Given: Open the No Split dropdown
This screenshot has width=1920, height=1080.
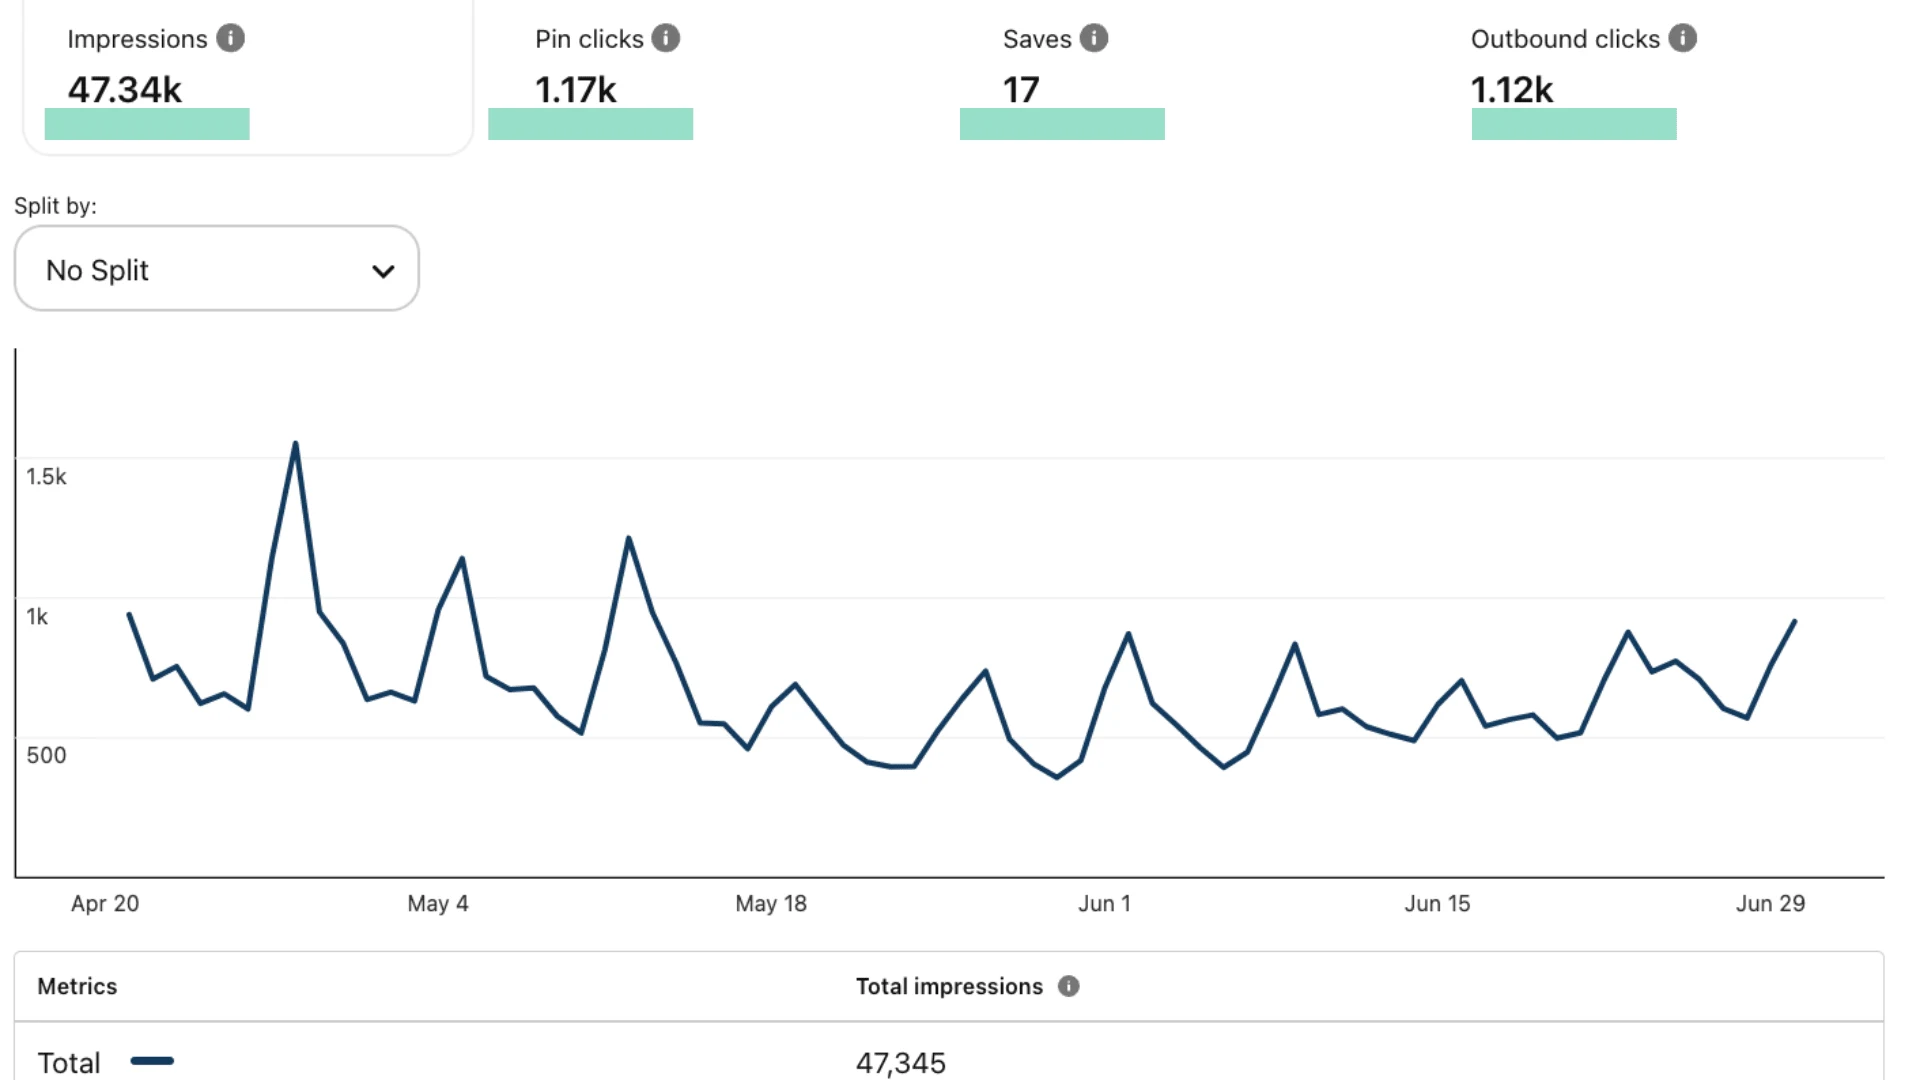Looking at the screenshot, I should pyautogui.click(x=217, y=268).
